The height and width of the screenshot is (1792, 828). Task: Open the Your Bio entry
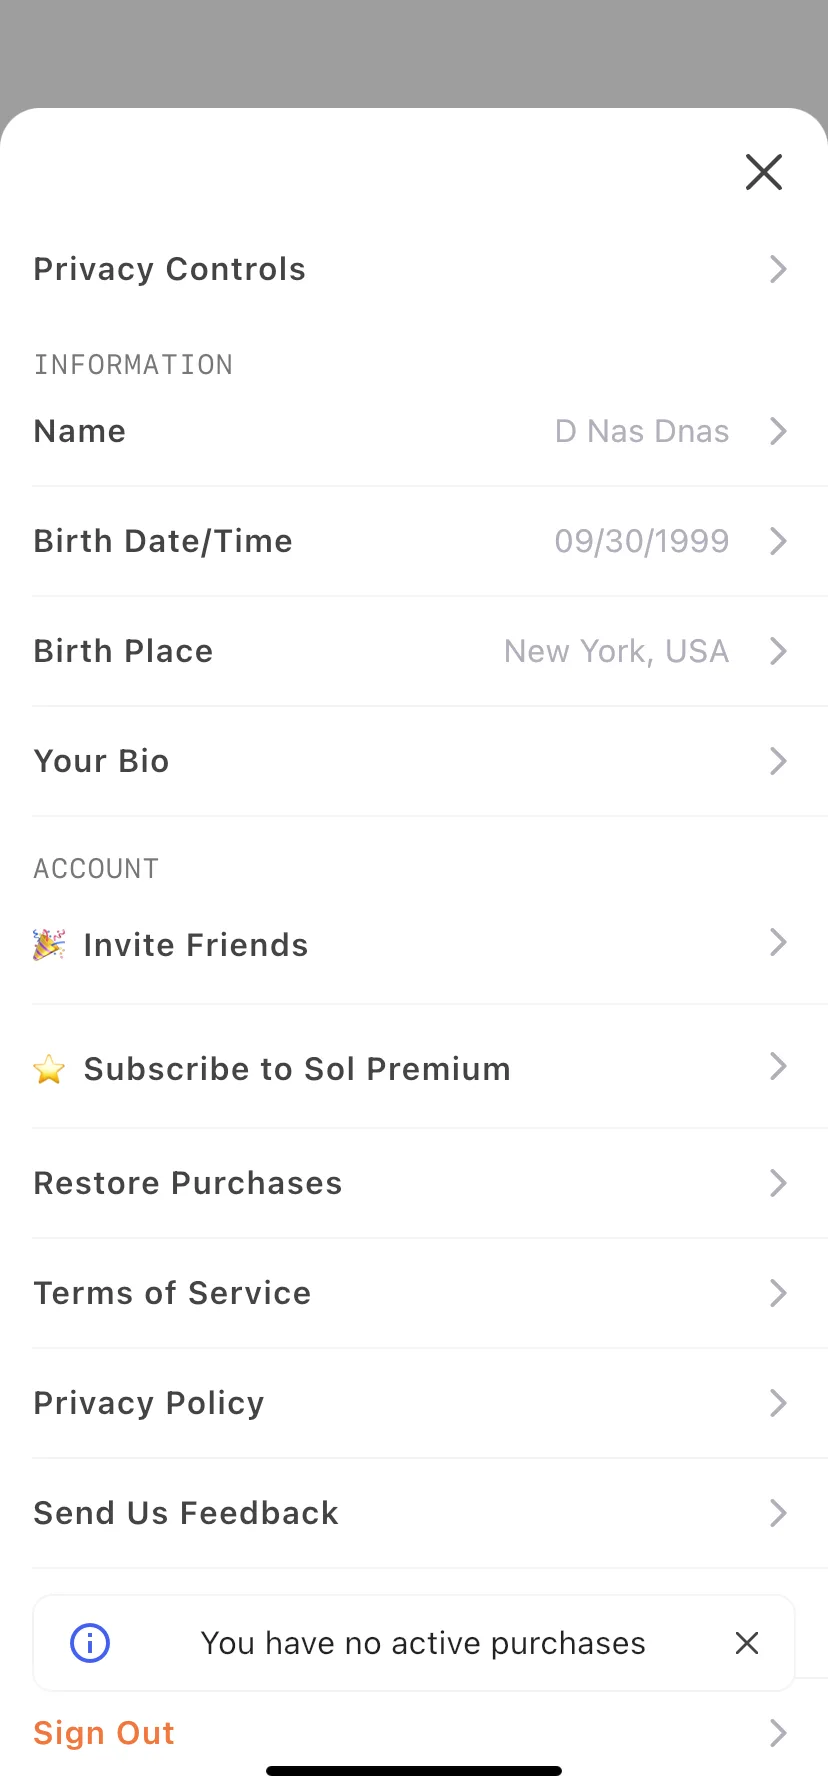[414, 761]
